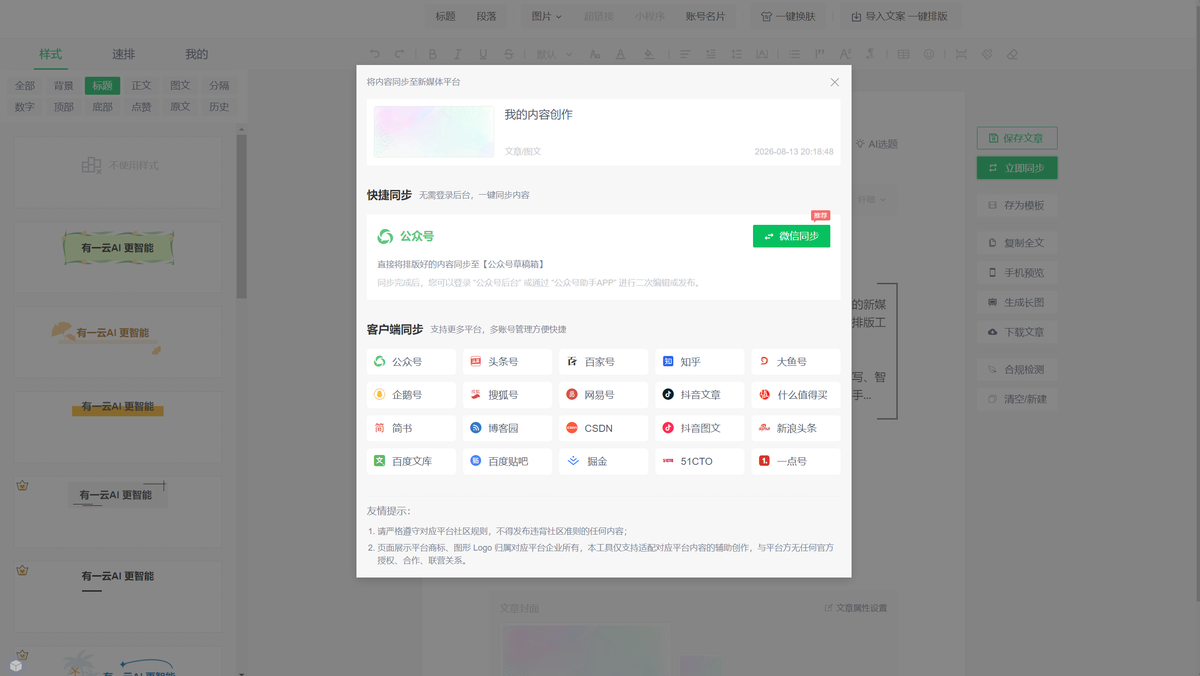This screenshot has height=676, width=1200.
Task: Select the 头条号 platform icon
Action: (x=476, y=362)
